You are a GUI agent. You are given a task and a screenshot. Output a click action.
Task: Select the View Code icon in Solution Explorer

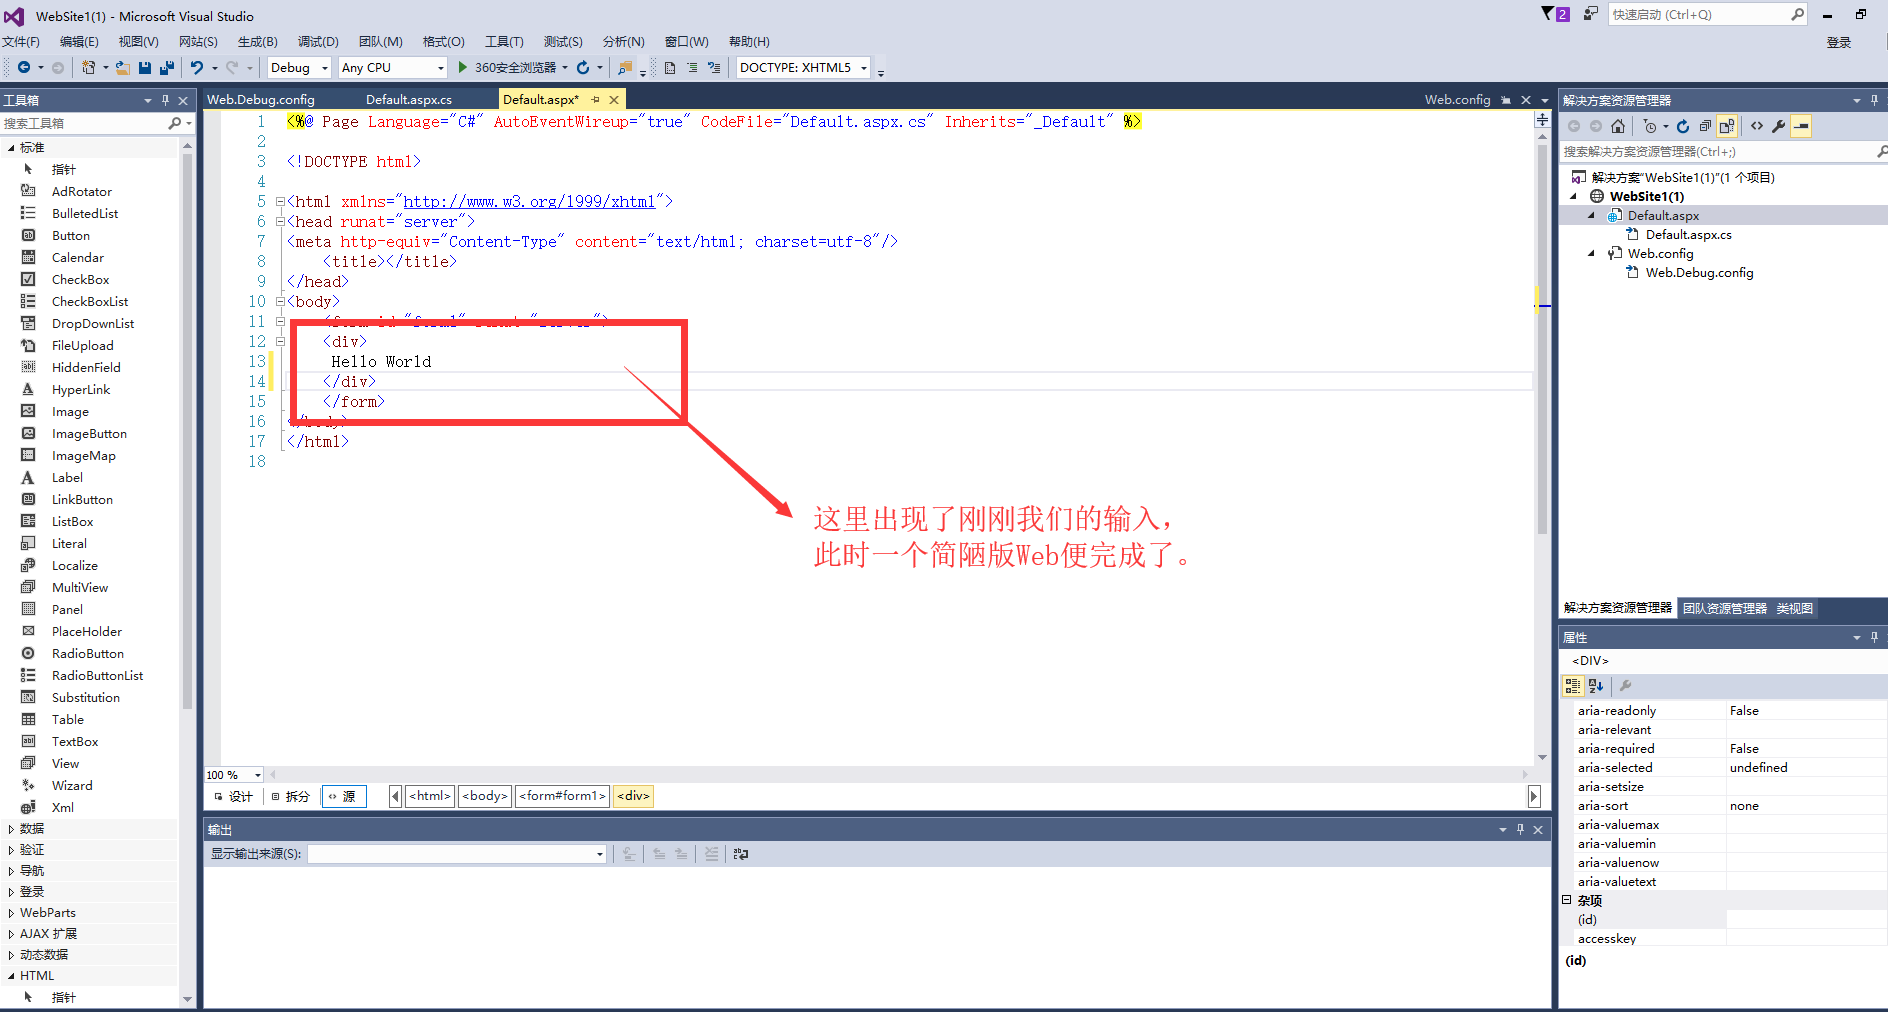1757,126
